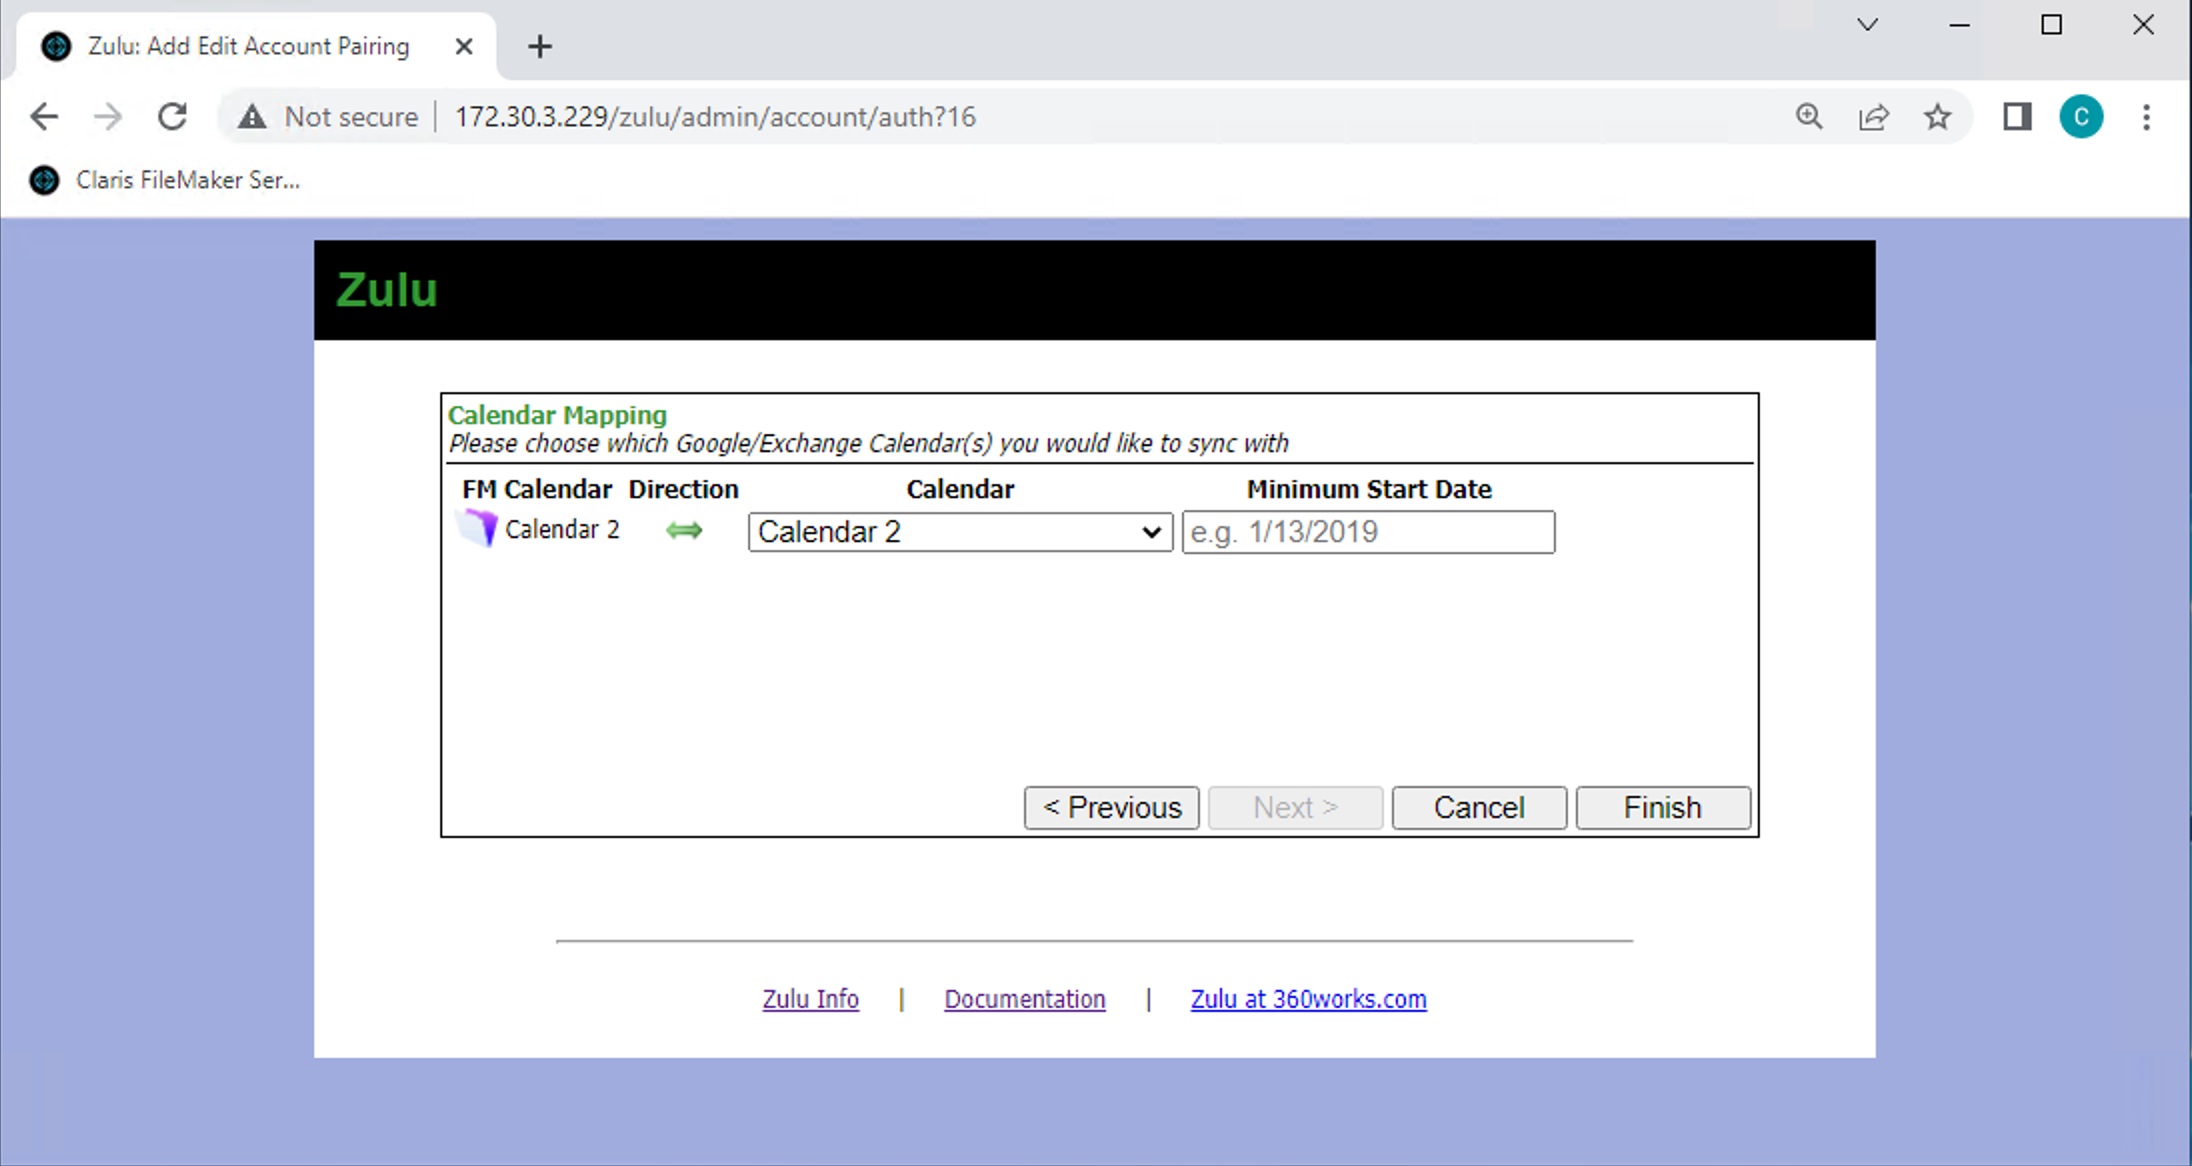Minimize the Chrome window

1959,25
